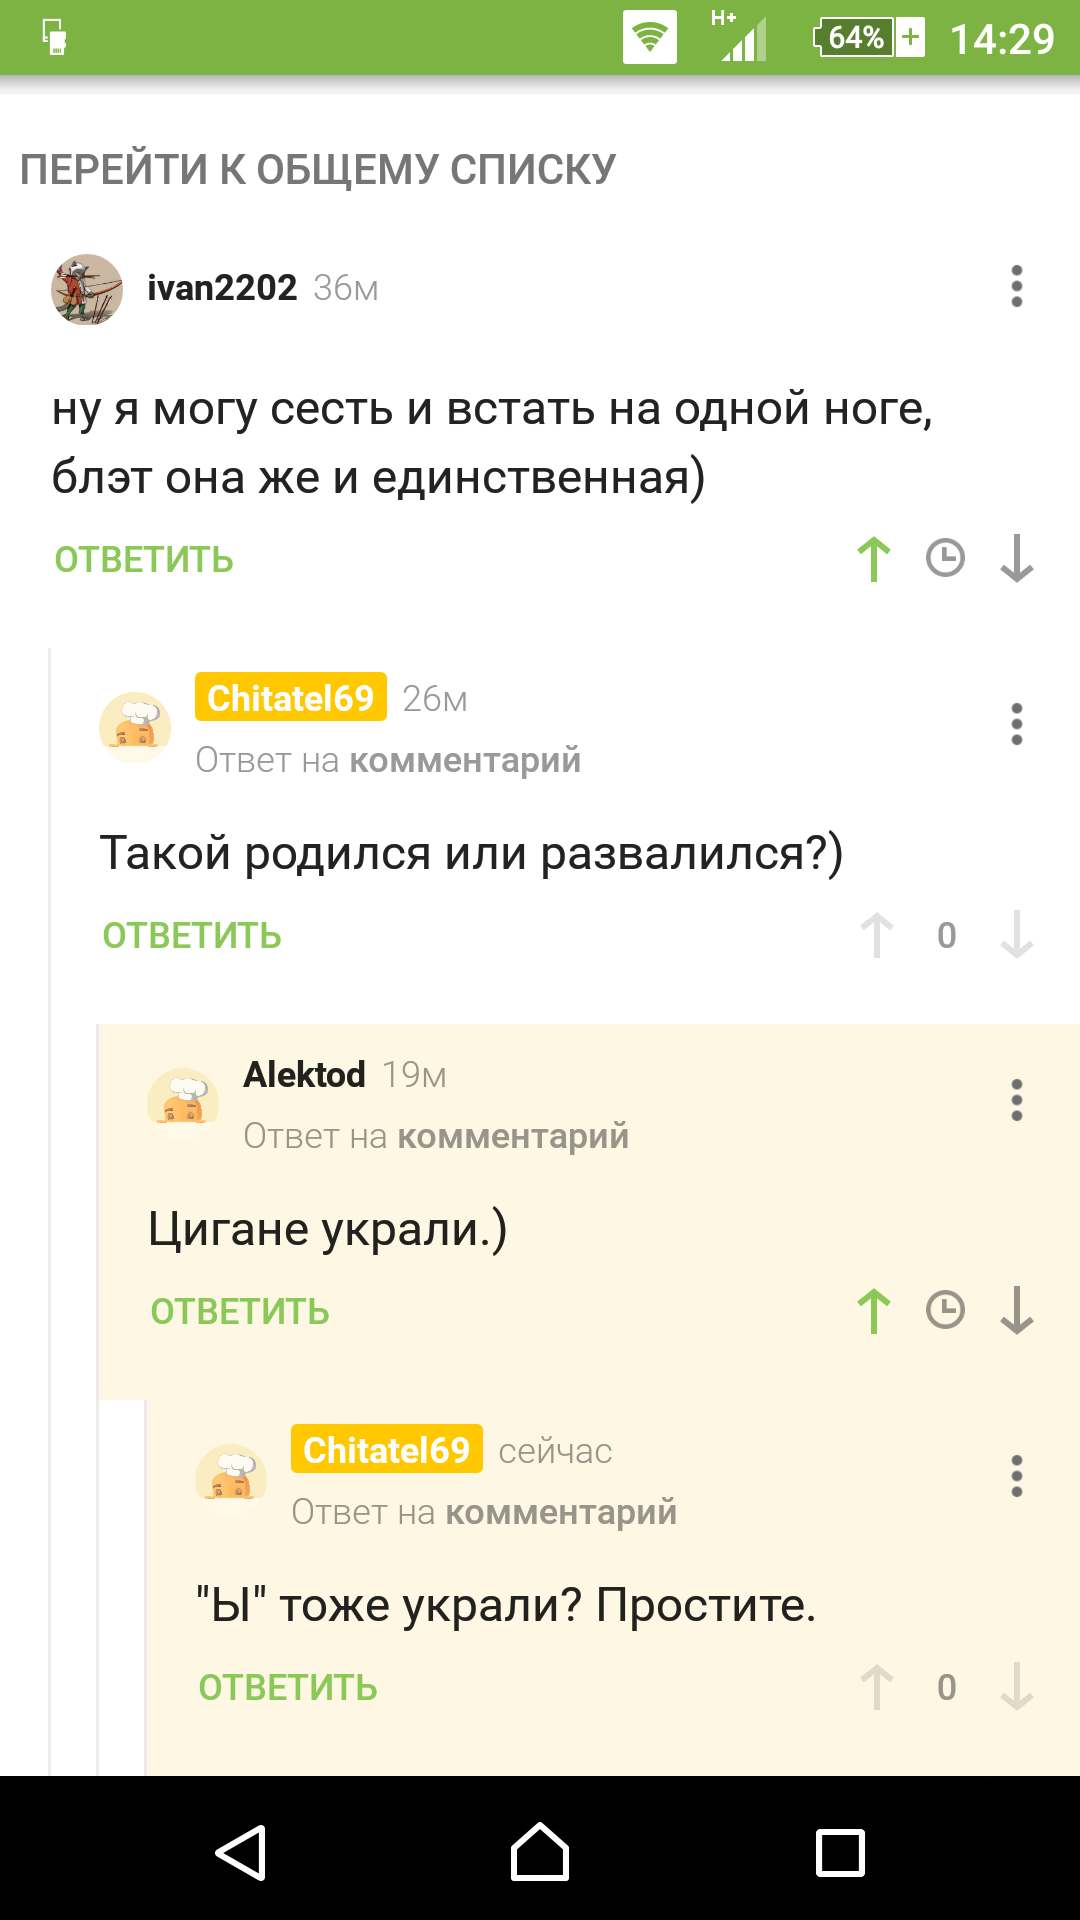Open ivan2202's profile avatar
Image resolution: width=1080 pixels, height=1920 pixels.
pos(87,289)
